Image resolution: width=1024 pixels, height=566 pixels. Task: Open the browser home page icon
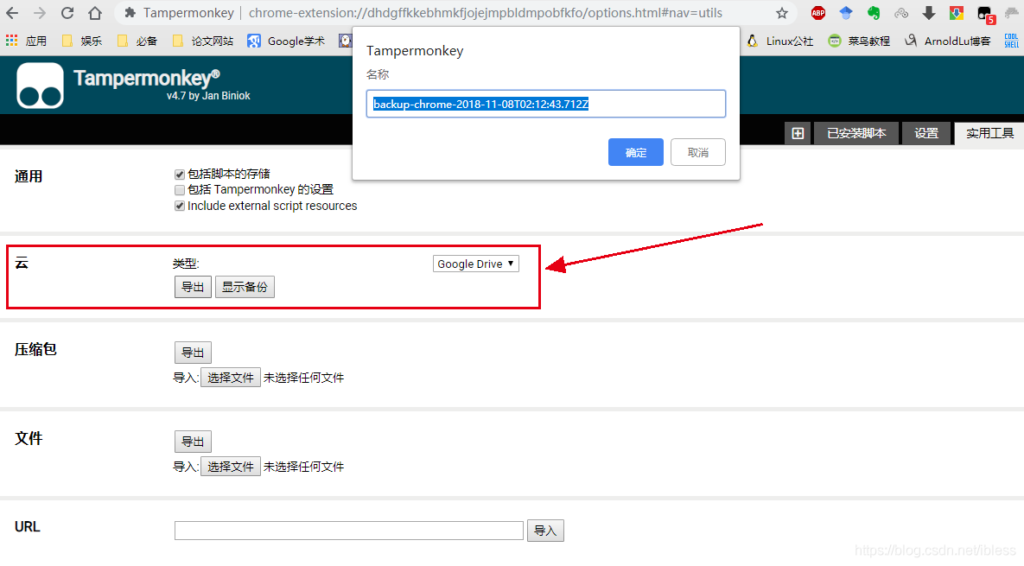[x=95, y=13]
